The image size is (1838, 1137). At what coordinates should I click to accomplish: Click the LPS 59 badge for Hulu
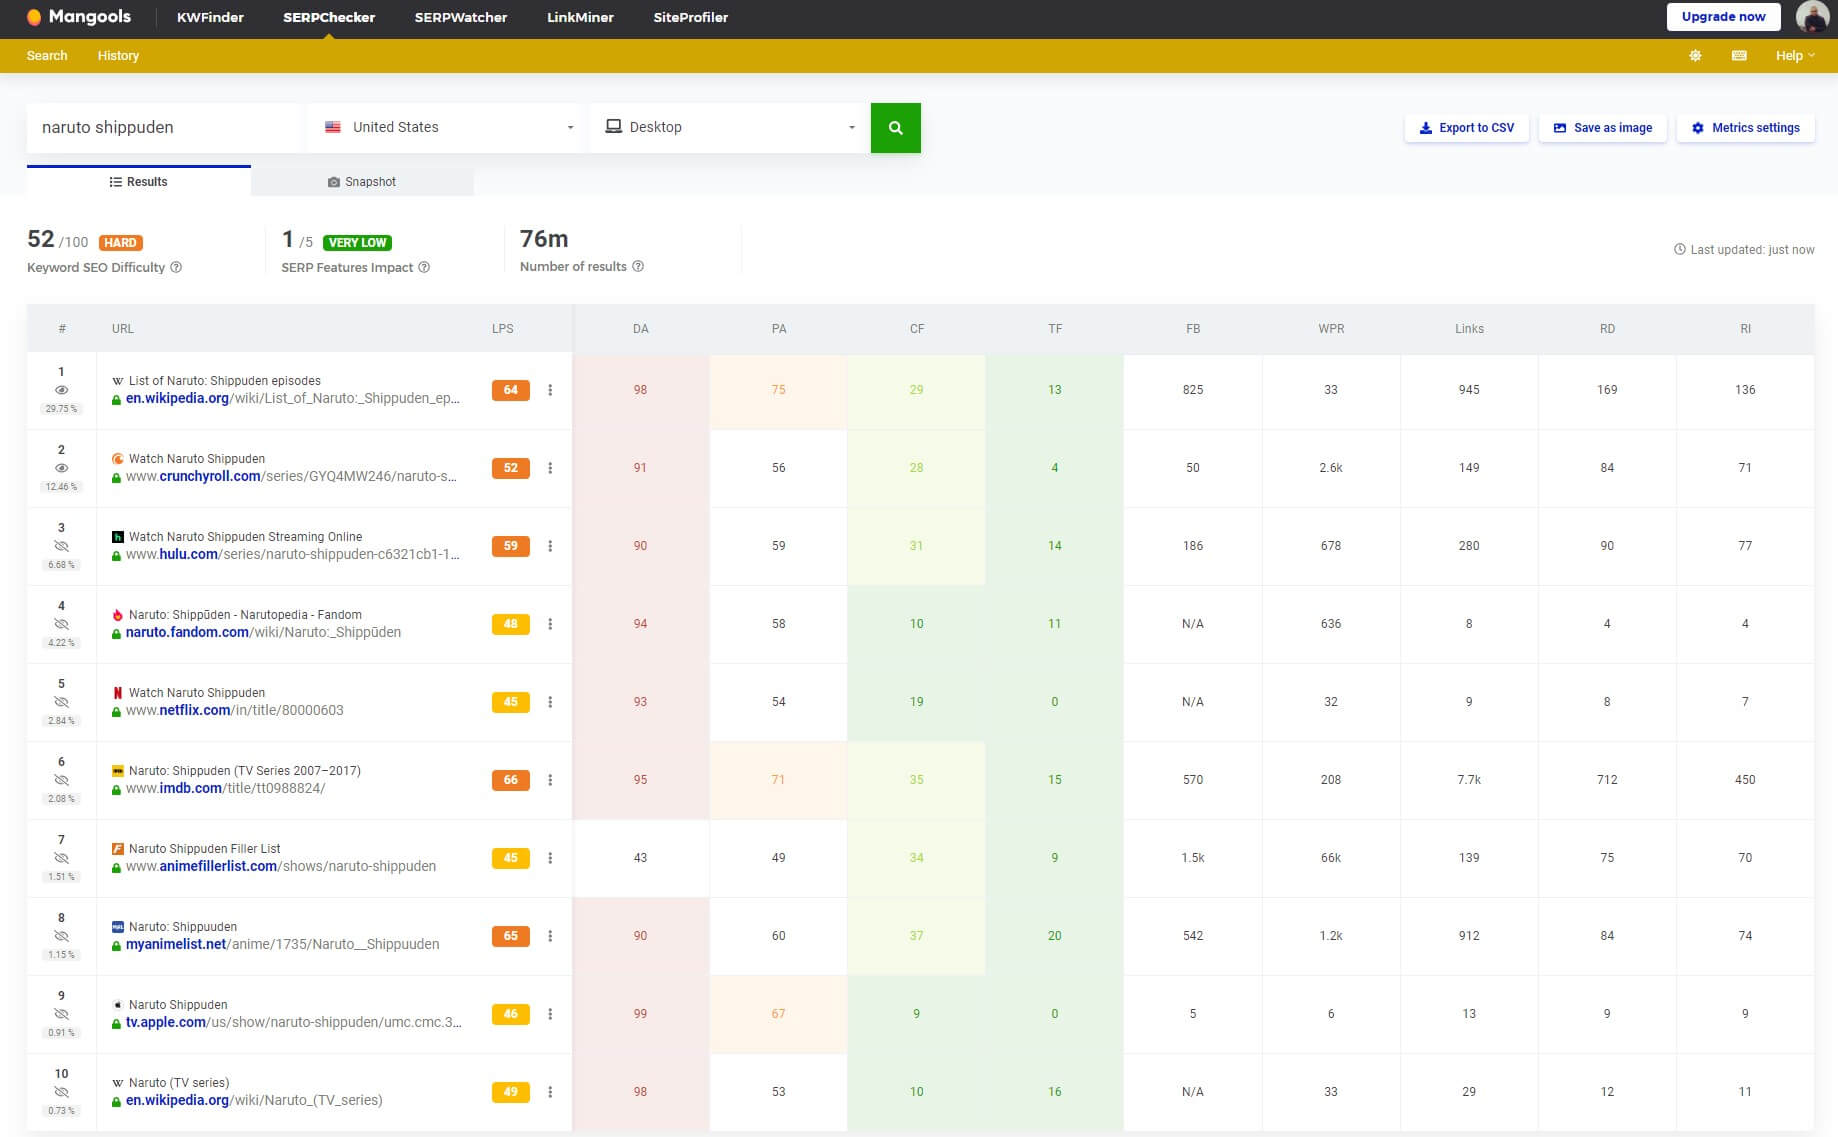click(510, 546)
